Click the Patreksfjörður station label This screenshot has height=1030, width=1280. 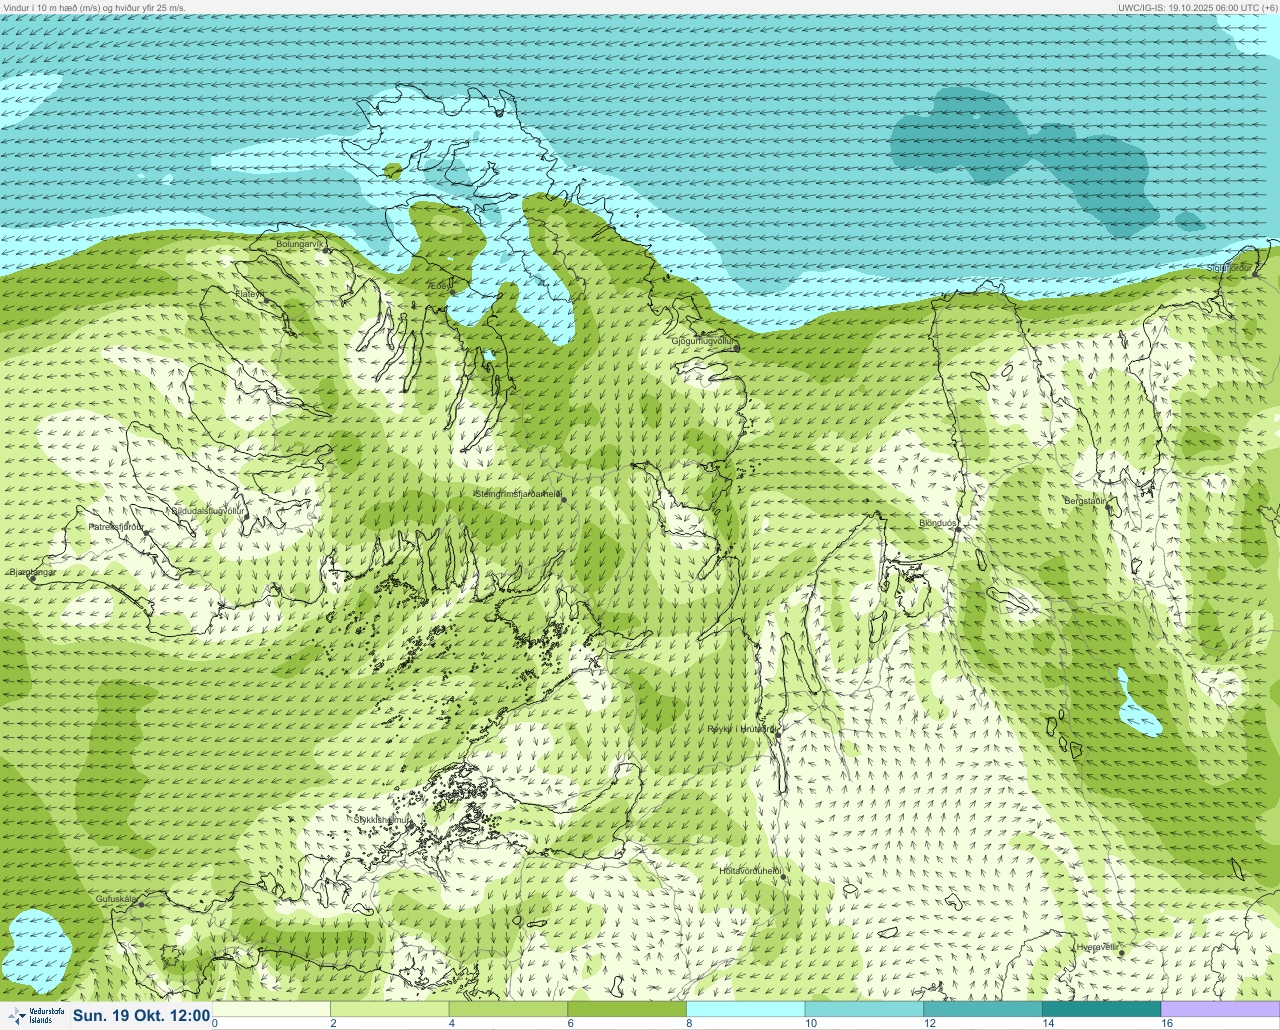click(x=116, y=526)
